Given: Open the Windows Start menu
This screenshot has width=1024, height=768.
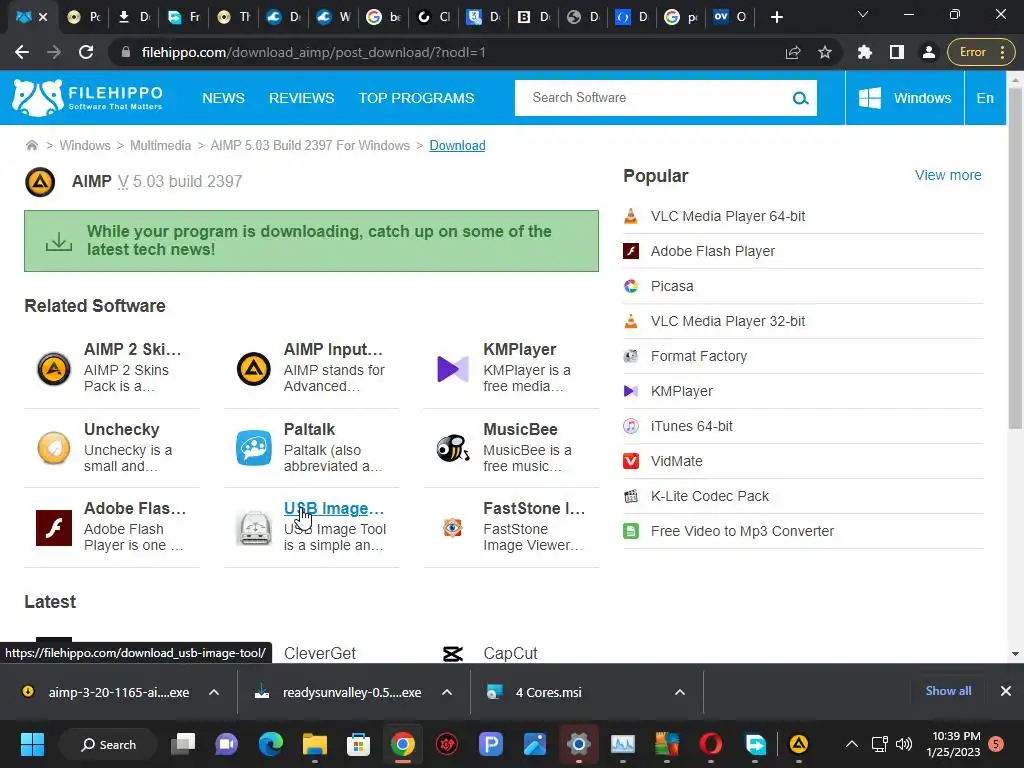Looking at the screenshot, I should [32, 744].
